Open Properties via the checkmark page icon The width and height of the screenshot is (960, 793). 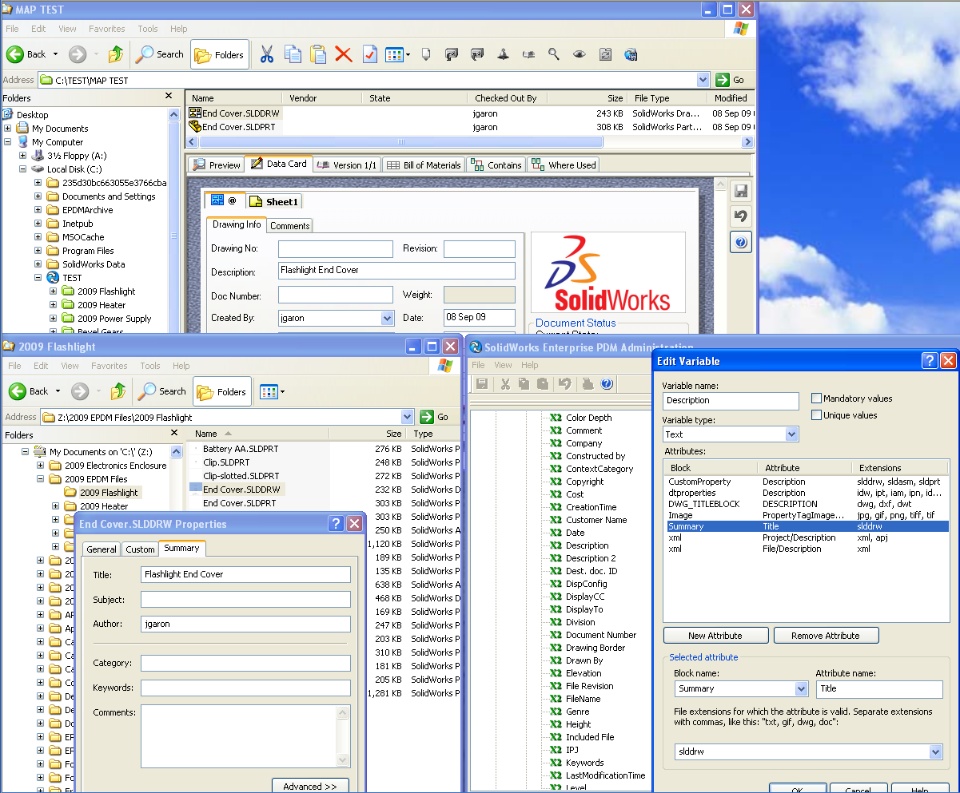[370, 54]
